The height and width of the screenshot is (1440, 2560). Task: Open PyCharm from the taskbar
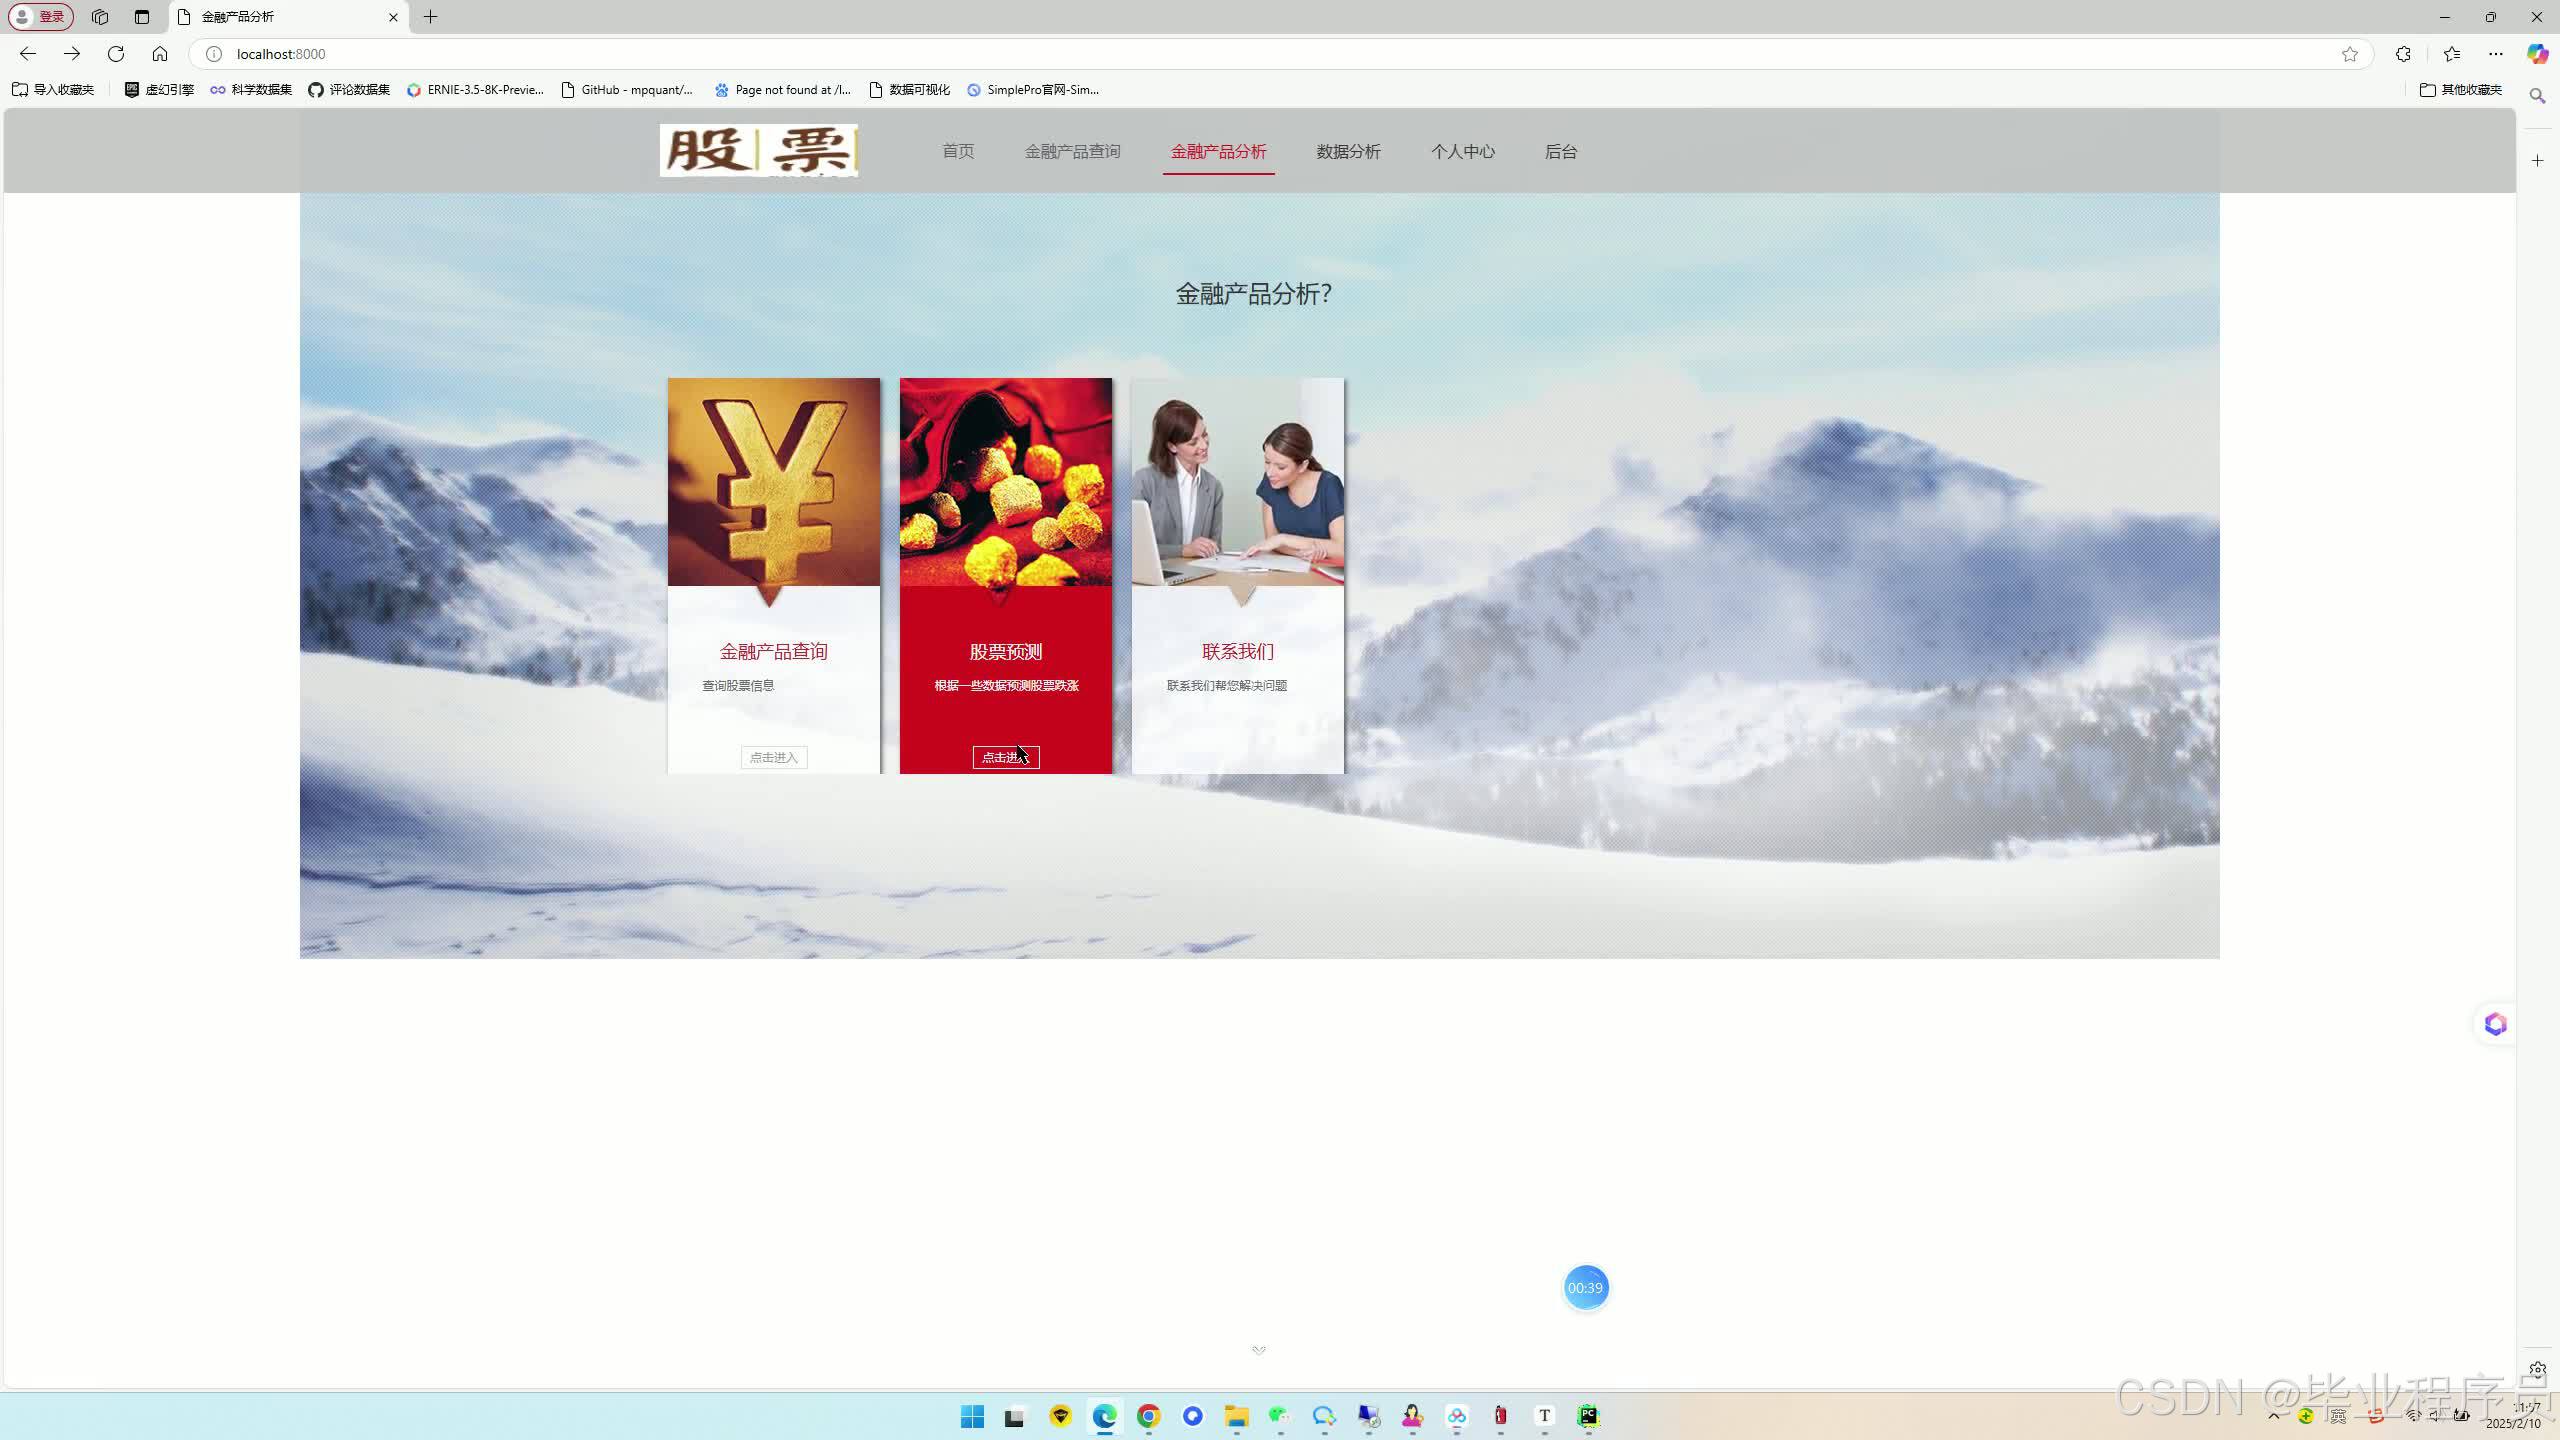pos(1588,1416)
